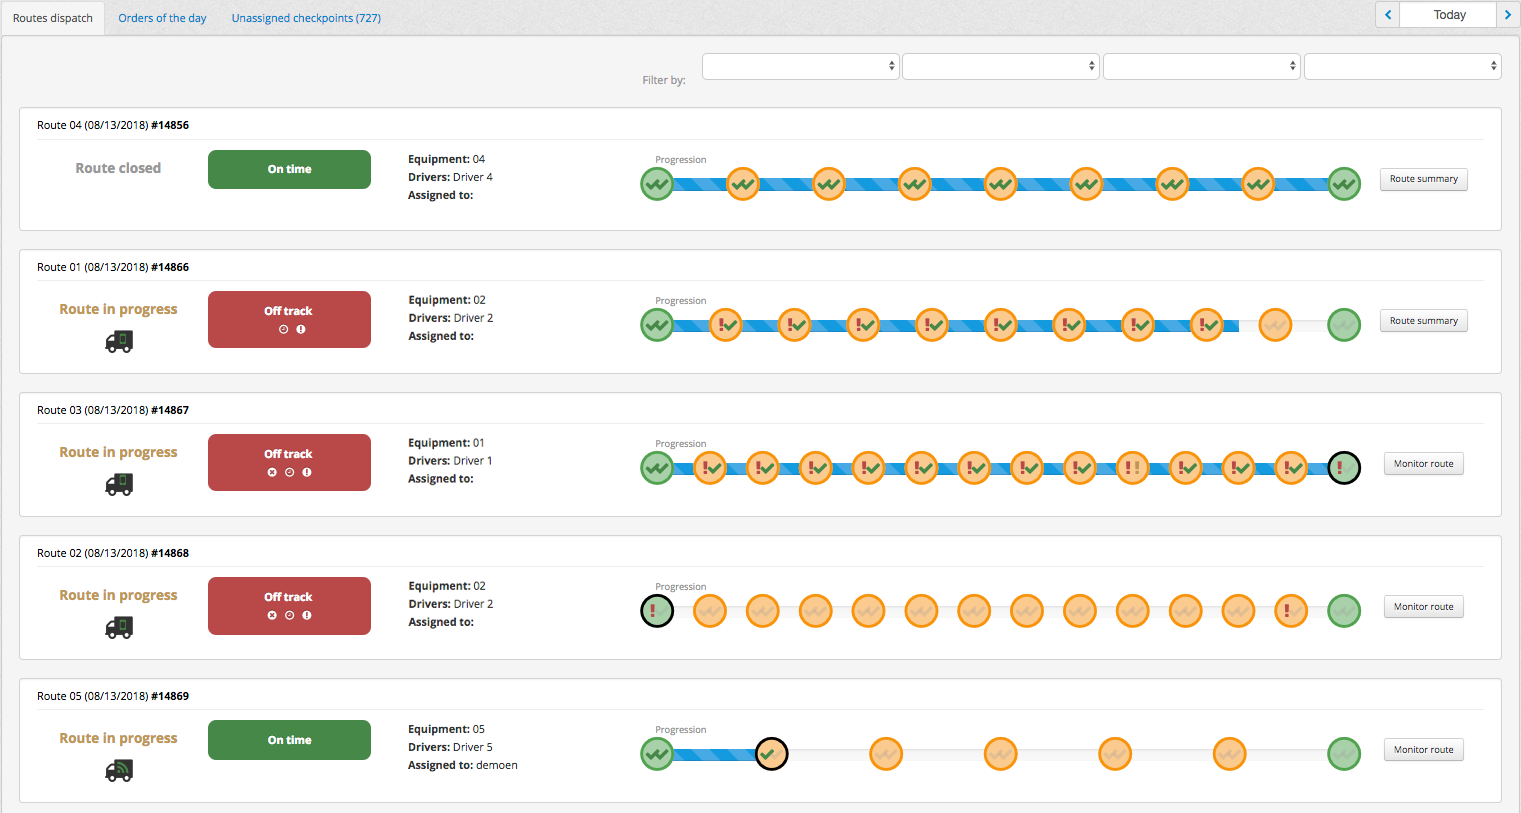Click X icon in Route 03 Off track badge
Viewport: 1521px width, 813px height.
[x=272, y=472]
